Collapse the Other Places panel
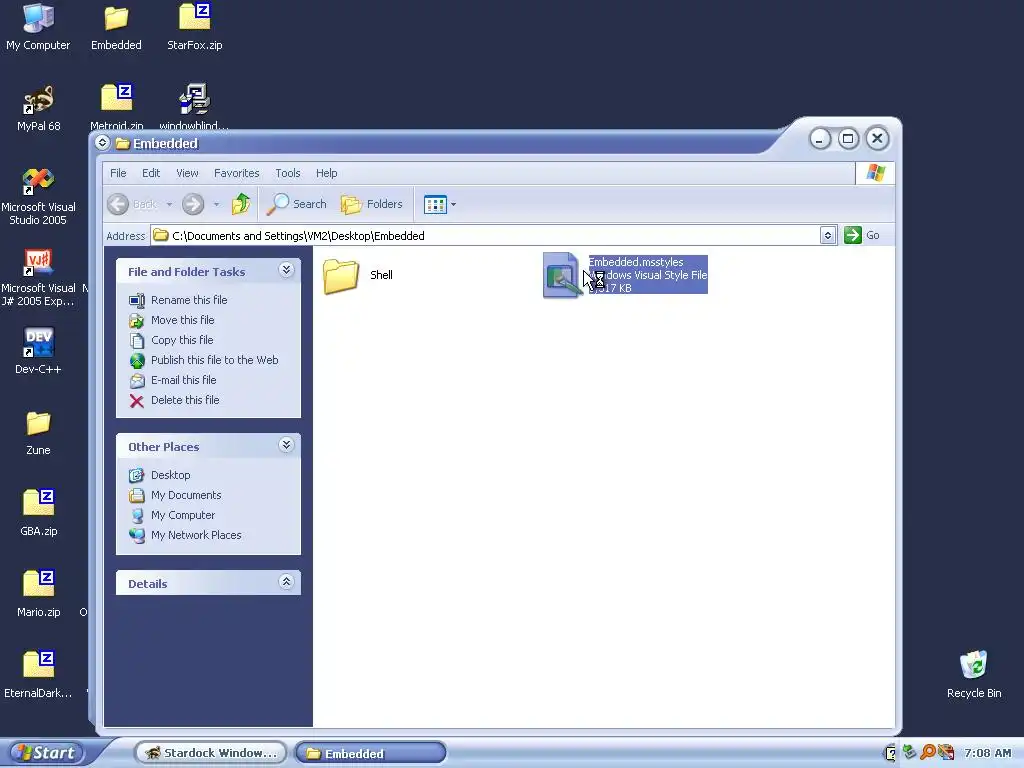This screenshot has height=768, width=1024. click(x=286, y=445)
